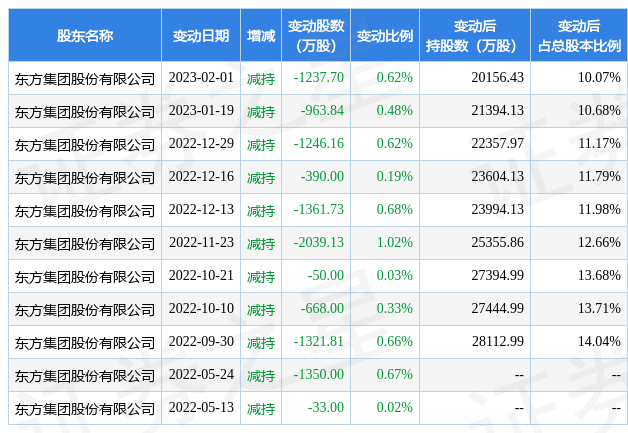Click the share change value -33.00
Viewport: 628px width, 433px height.
[x=326, y=407]
